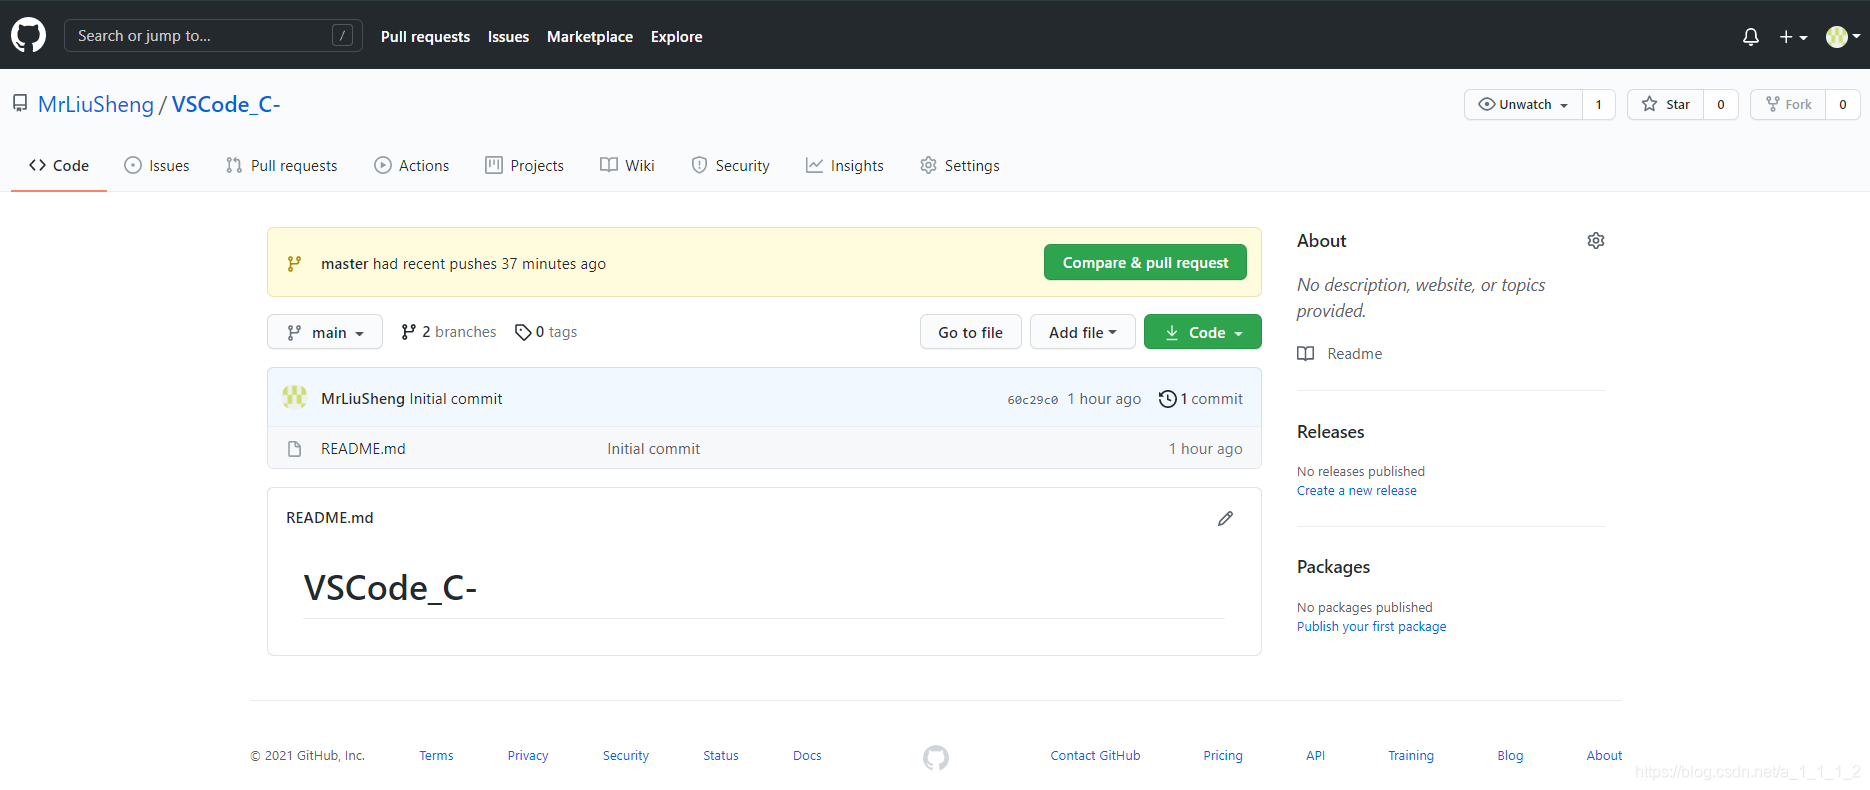Open the main branch selector dropdown
Viewport: 1870px width, 790px height.
click(x=325, y=332)
